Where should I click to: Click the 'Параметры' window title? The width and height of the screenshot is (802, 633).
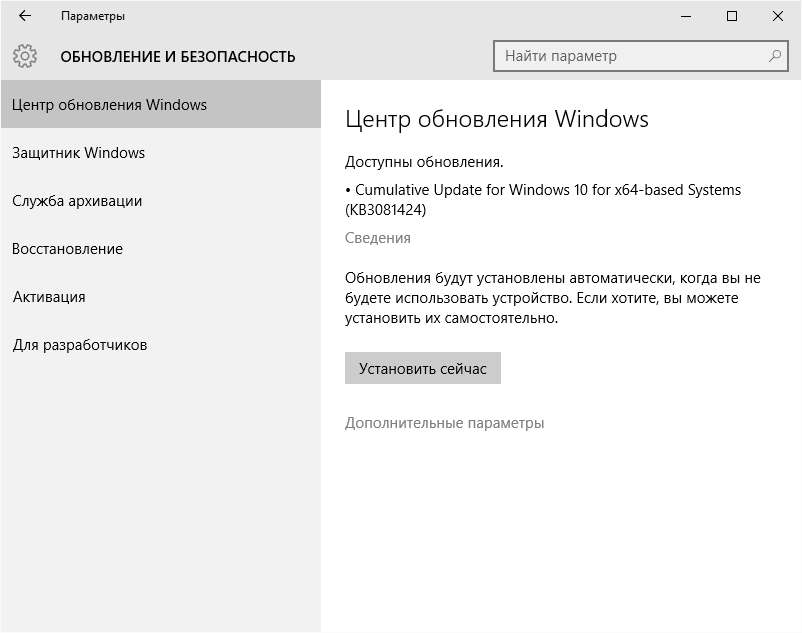pyautogui.click(x=93, y=16)
